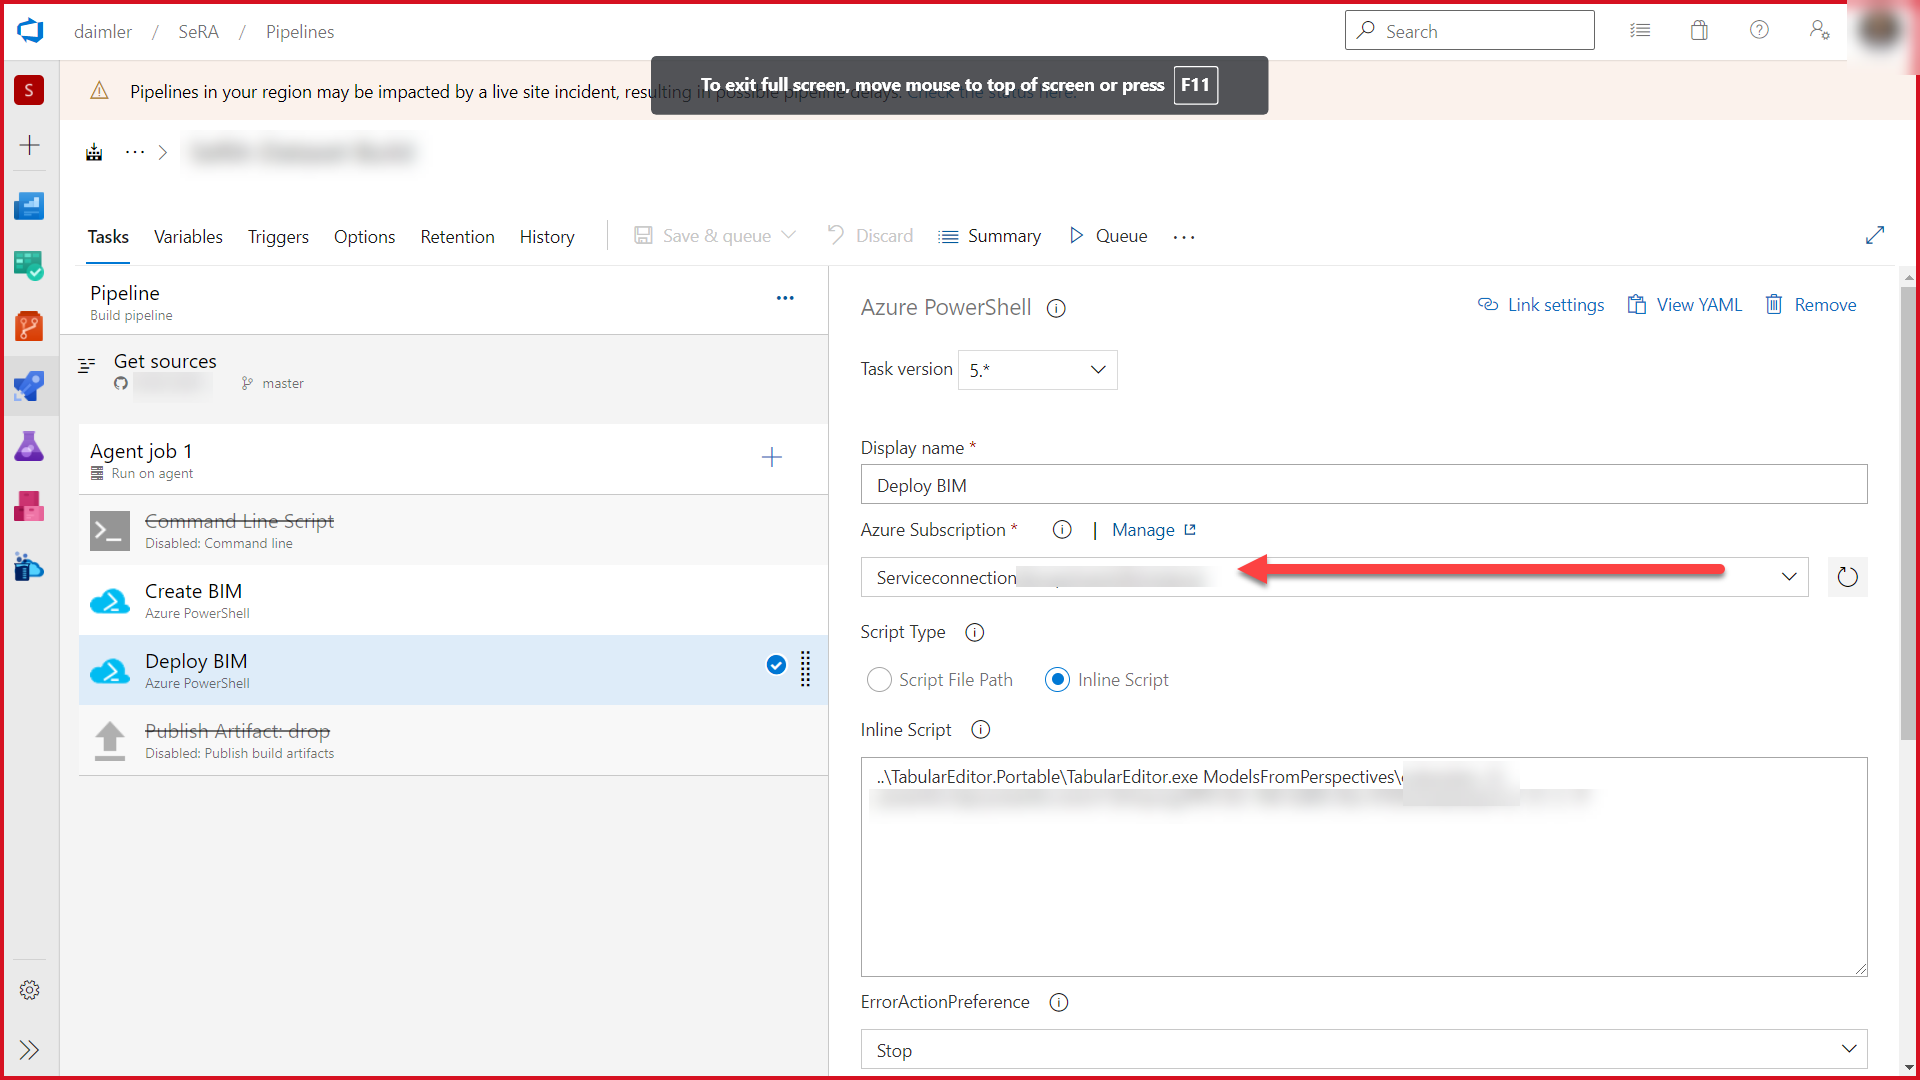
Task: Refresh the Azure Subscription list
Action: click(1848, 577)
